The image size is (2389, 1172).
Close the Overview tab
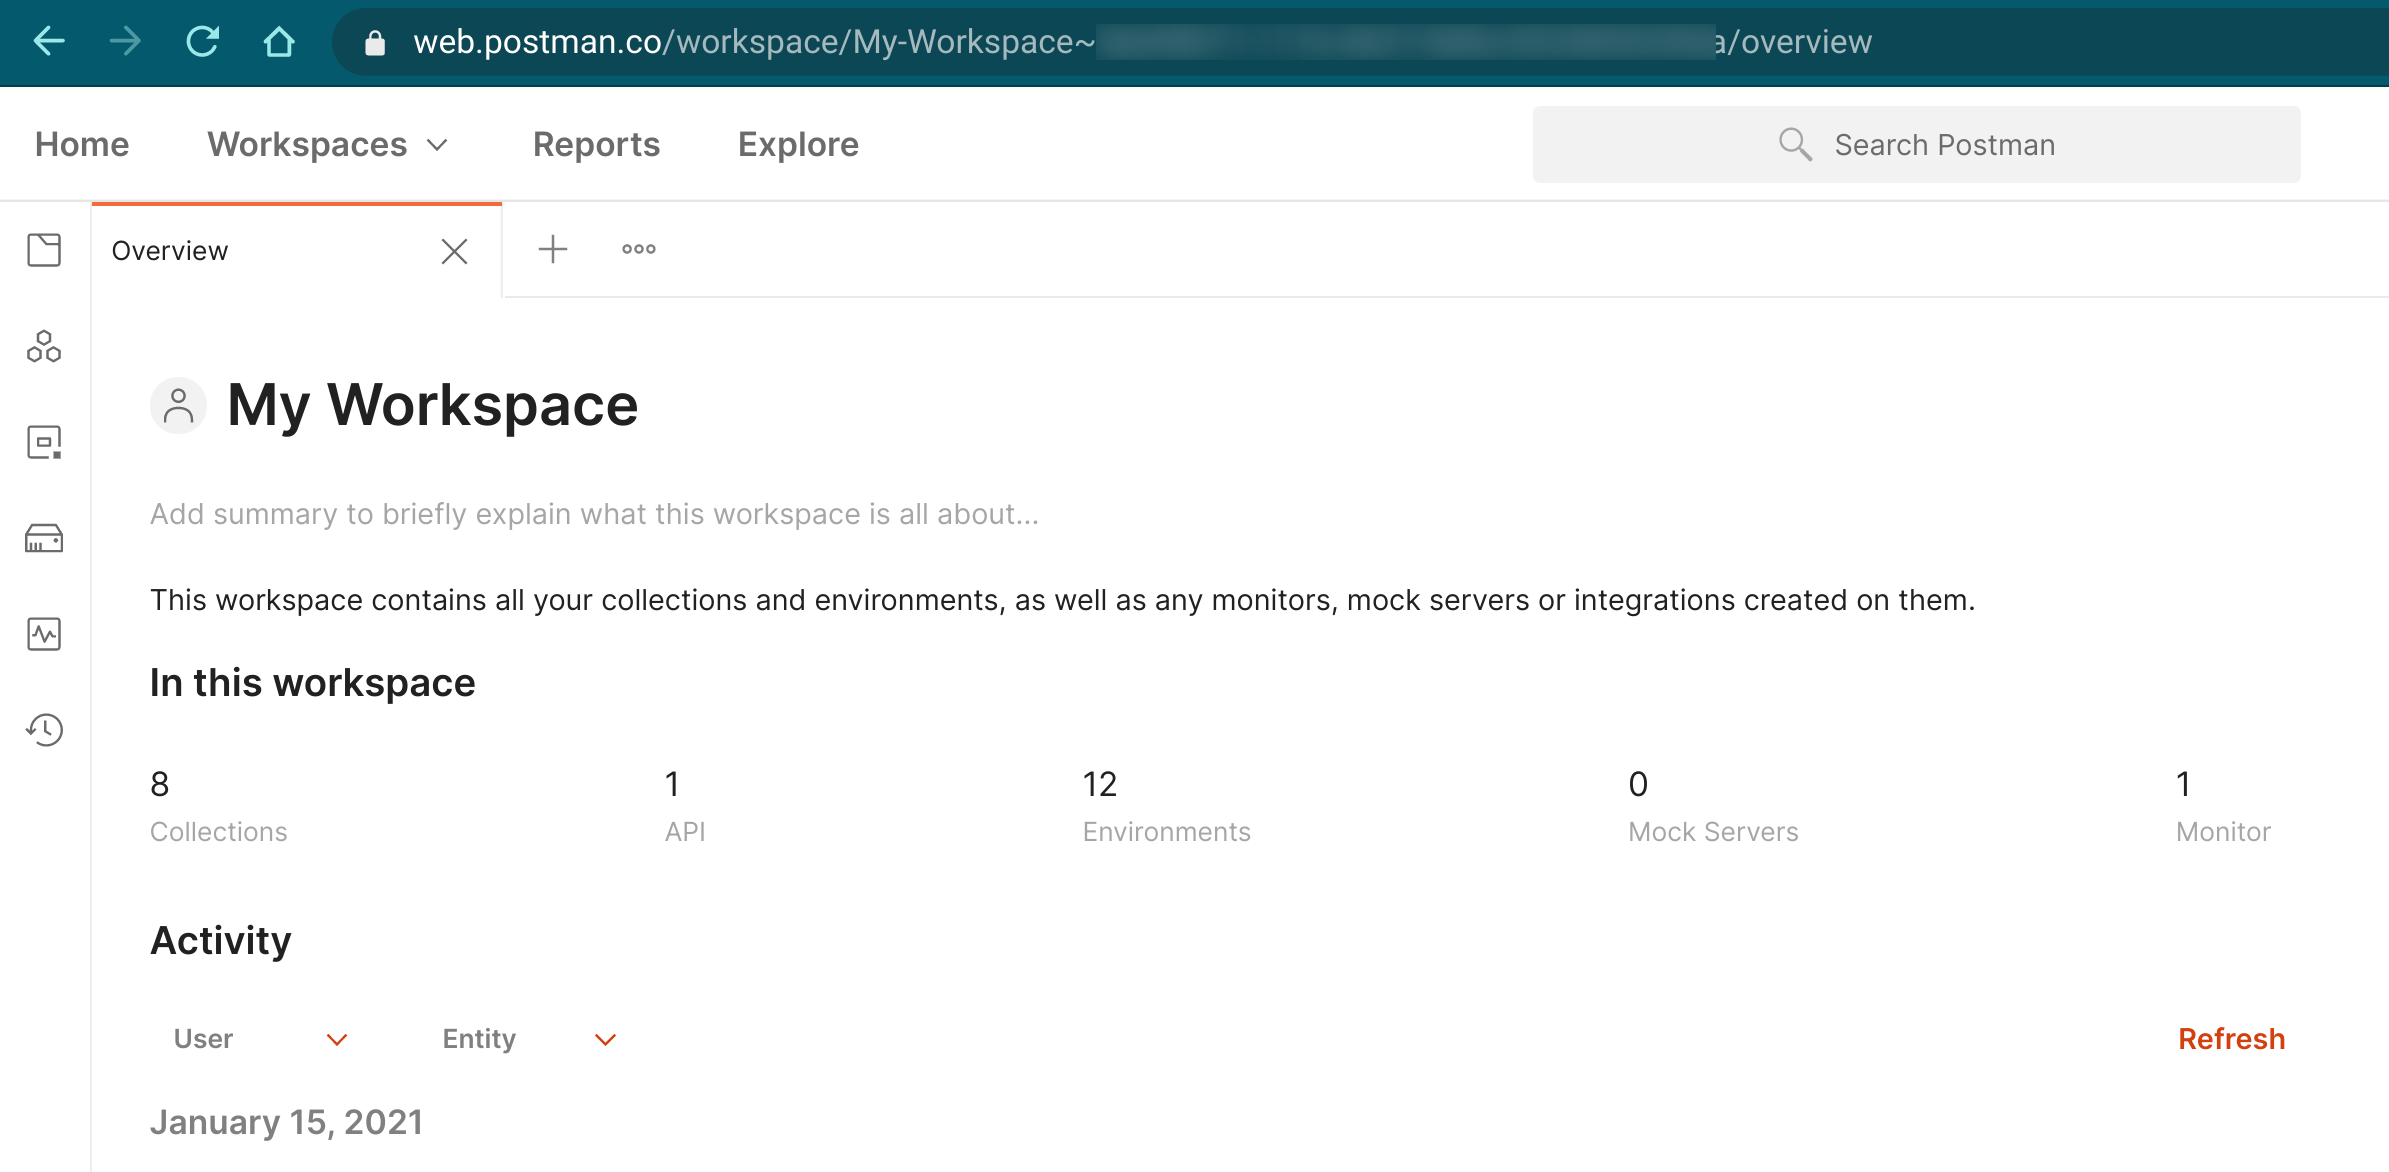[455, 251]
